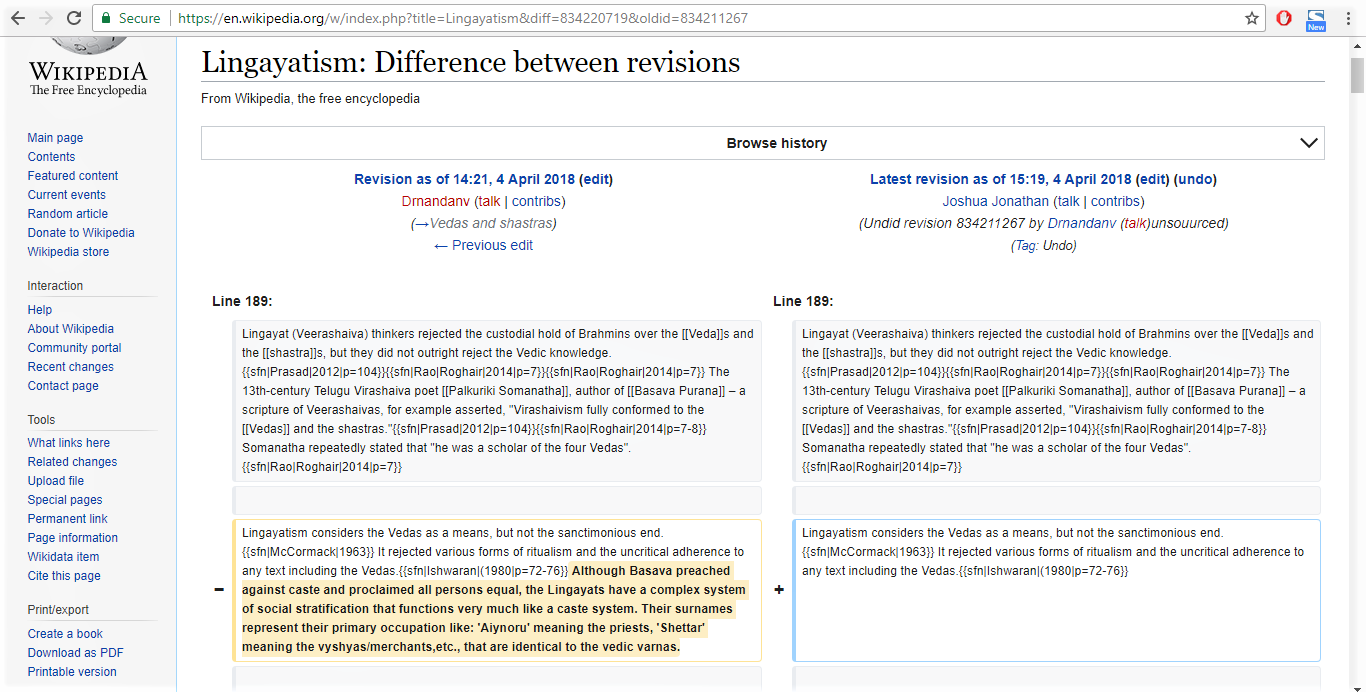1366x692 pixels.
Task: Click the browser forward arrow
Action: tap(46, 18)
